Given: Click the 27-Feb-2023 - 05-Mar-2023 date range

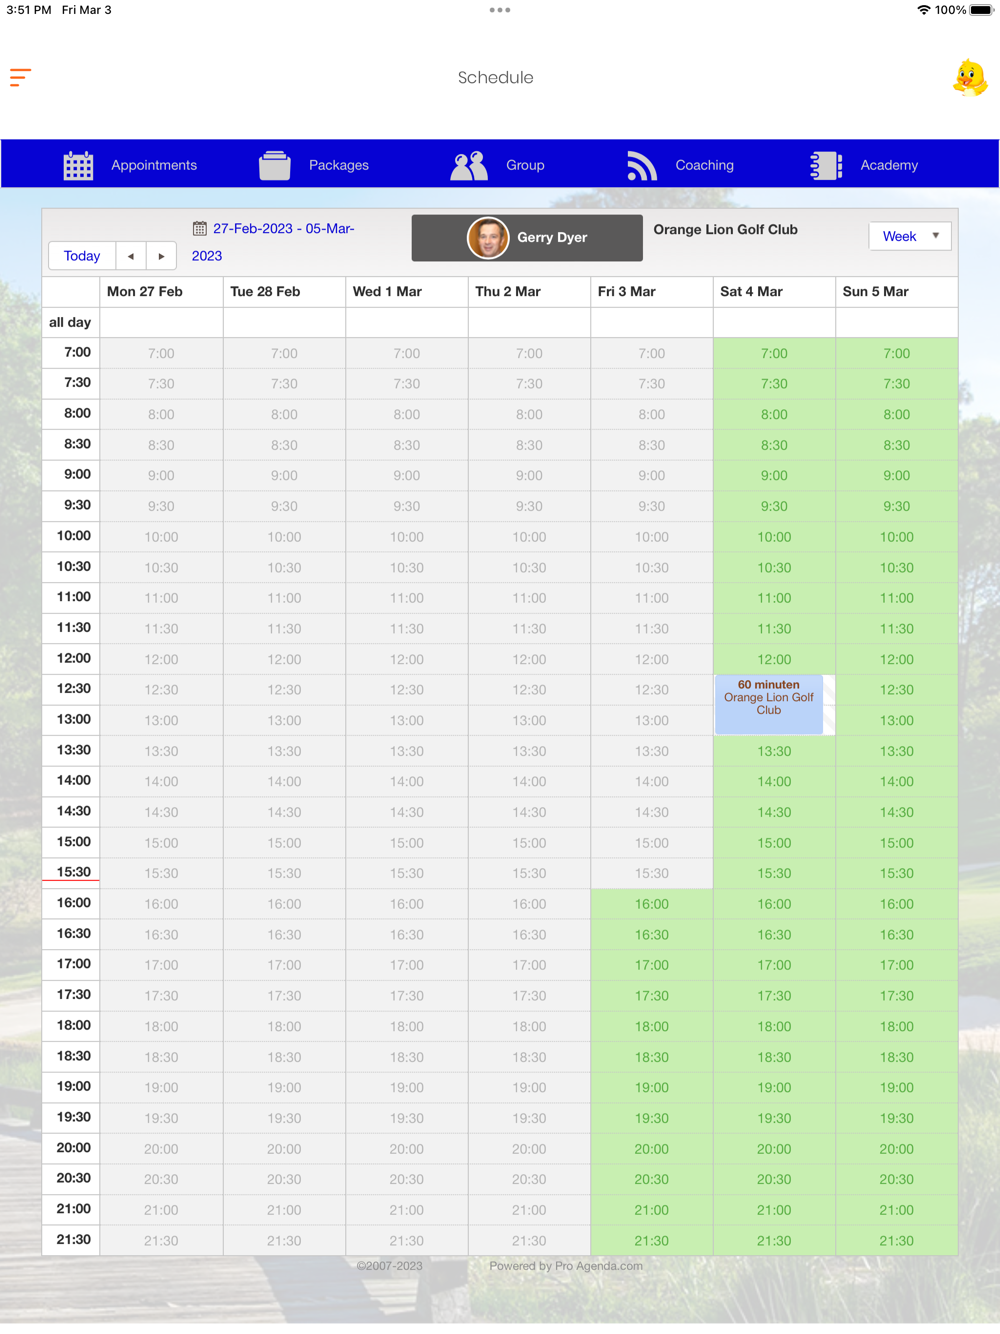Looking at the screenshot, I should 273,242.
